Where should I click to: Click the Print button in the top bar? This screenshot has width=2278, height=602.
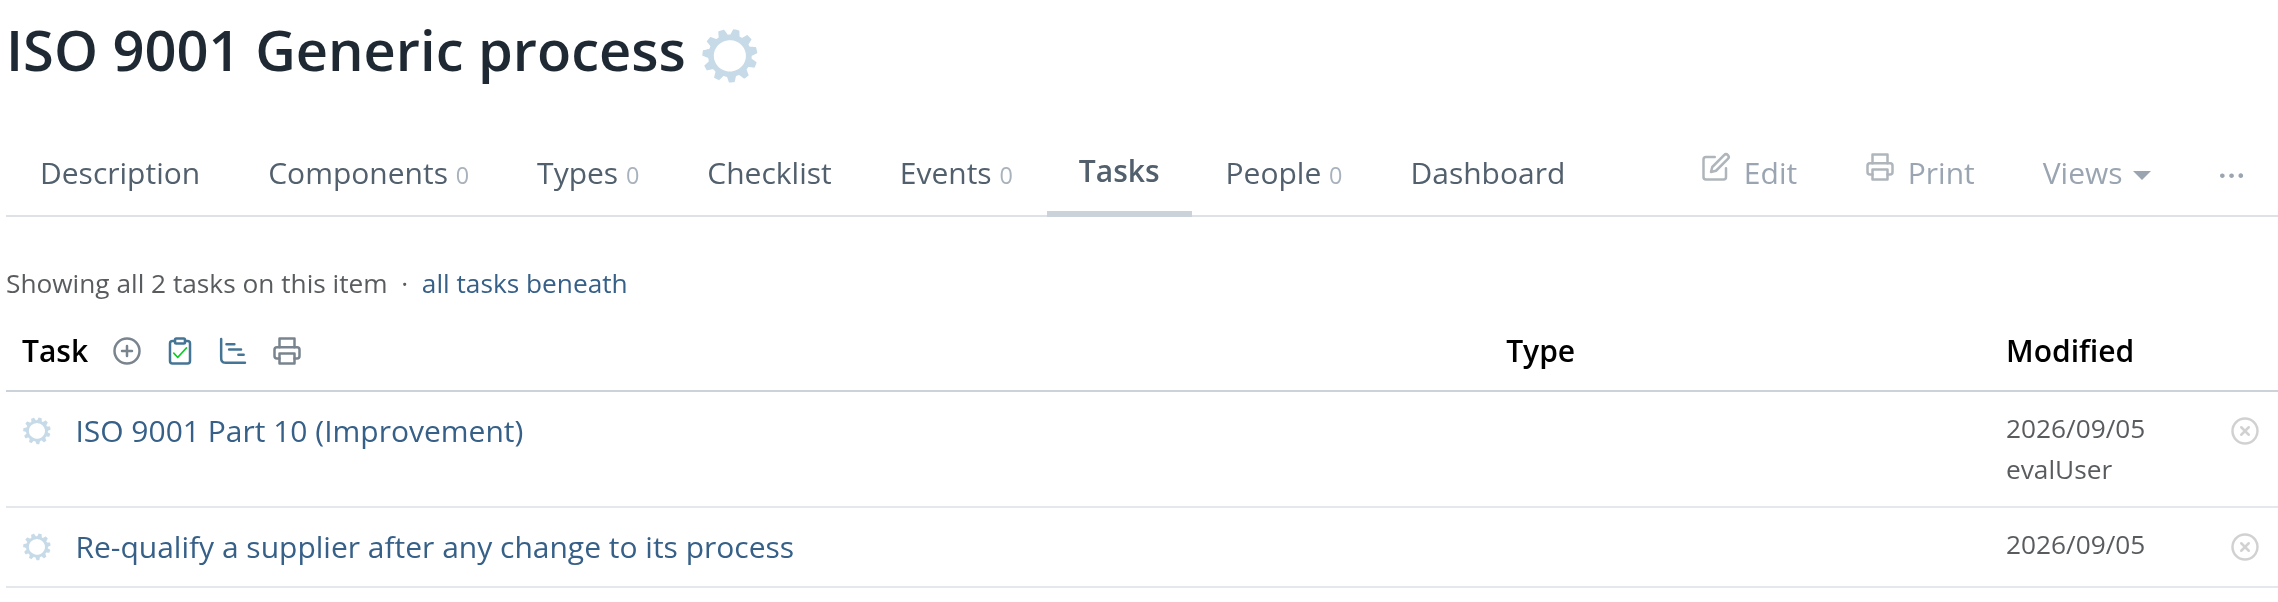point(1920,172)
